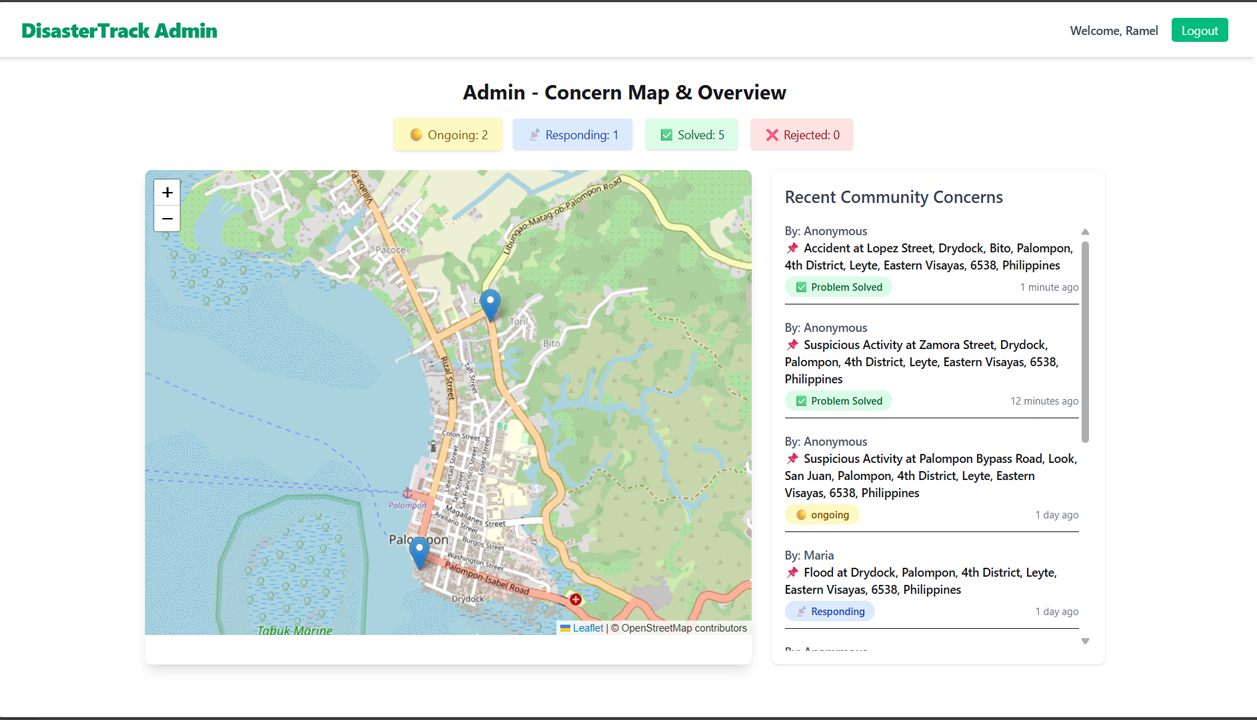Screen dimensions: 1257x720
Task: Zoom out on the concern map
Action: 167,219
